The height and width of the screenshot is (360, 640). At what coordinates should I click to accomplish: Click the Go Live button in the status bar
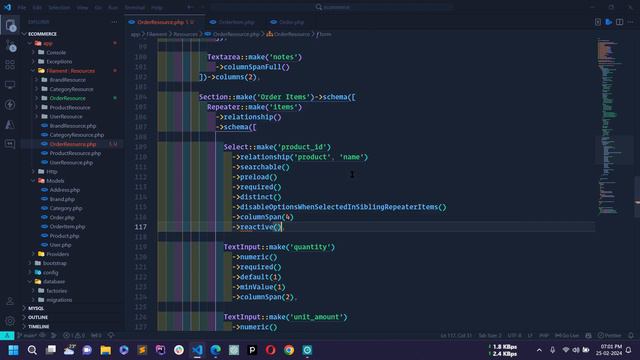pyautogui.click(x=567, y=336)
